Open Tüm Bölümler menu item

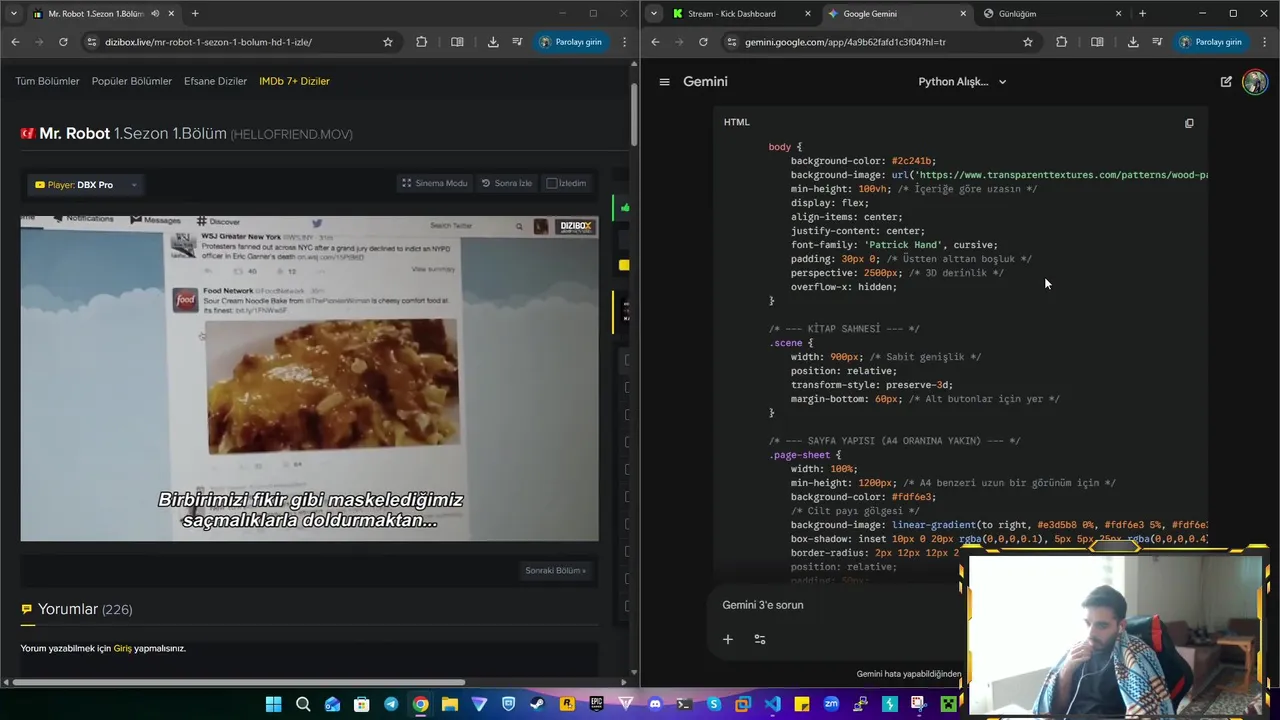pos(47,81)
